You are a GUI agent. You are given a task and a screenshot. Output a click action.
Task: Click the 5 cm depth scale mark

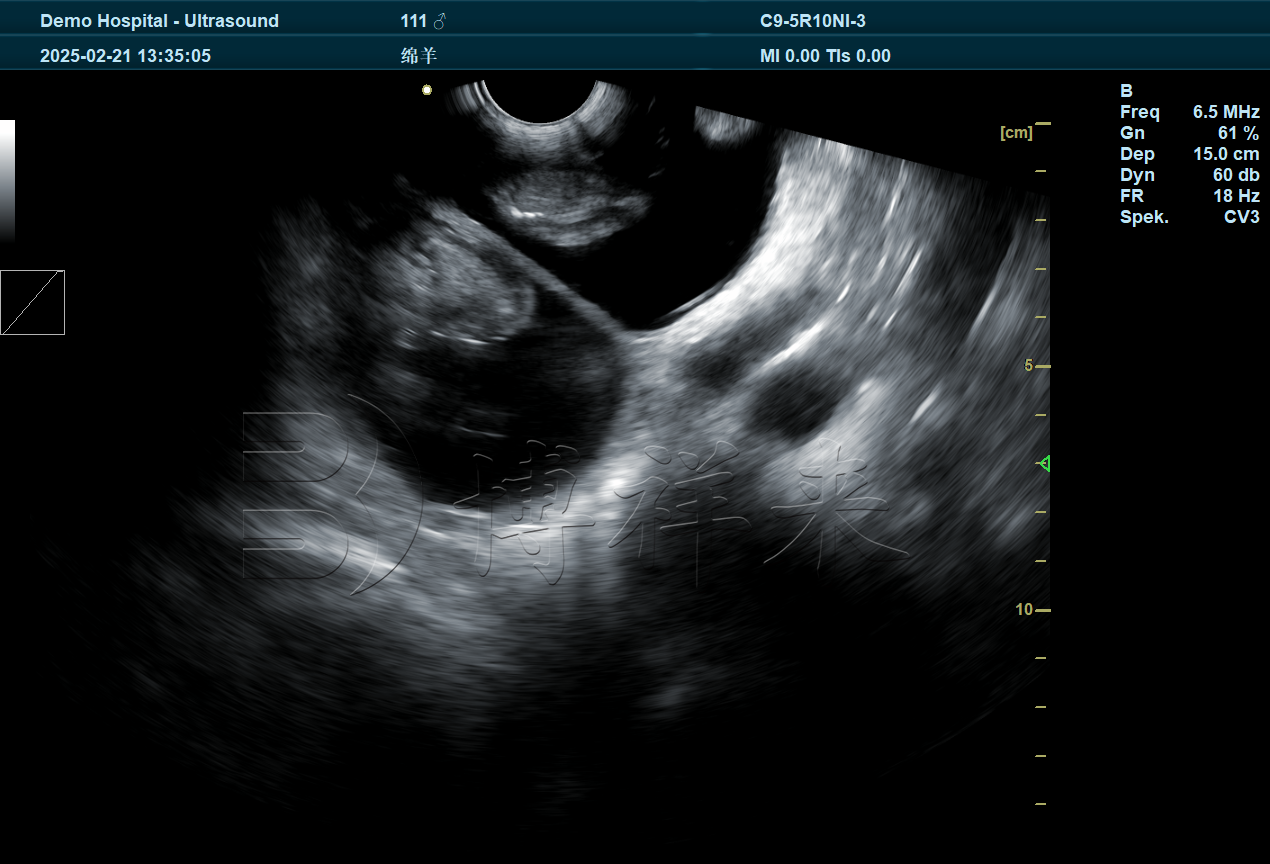click(1029, 366)
